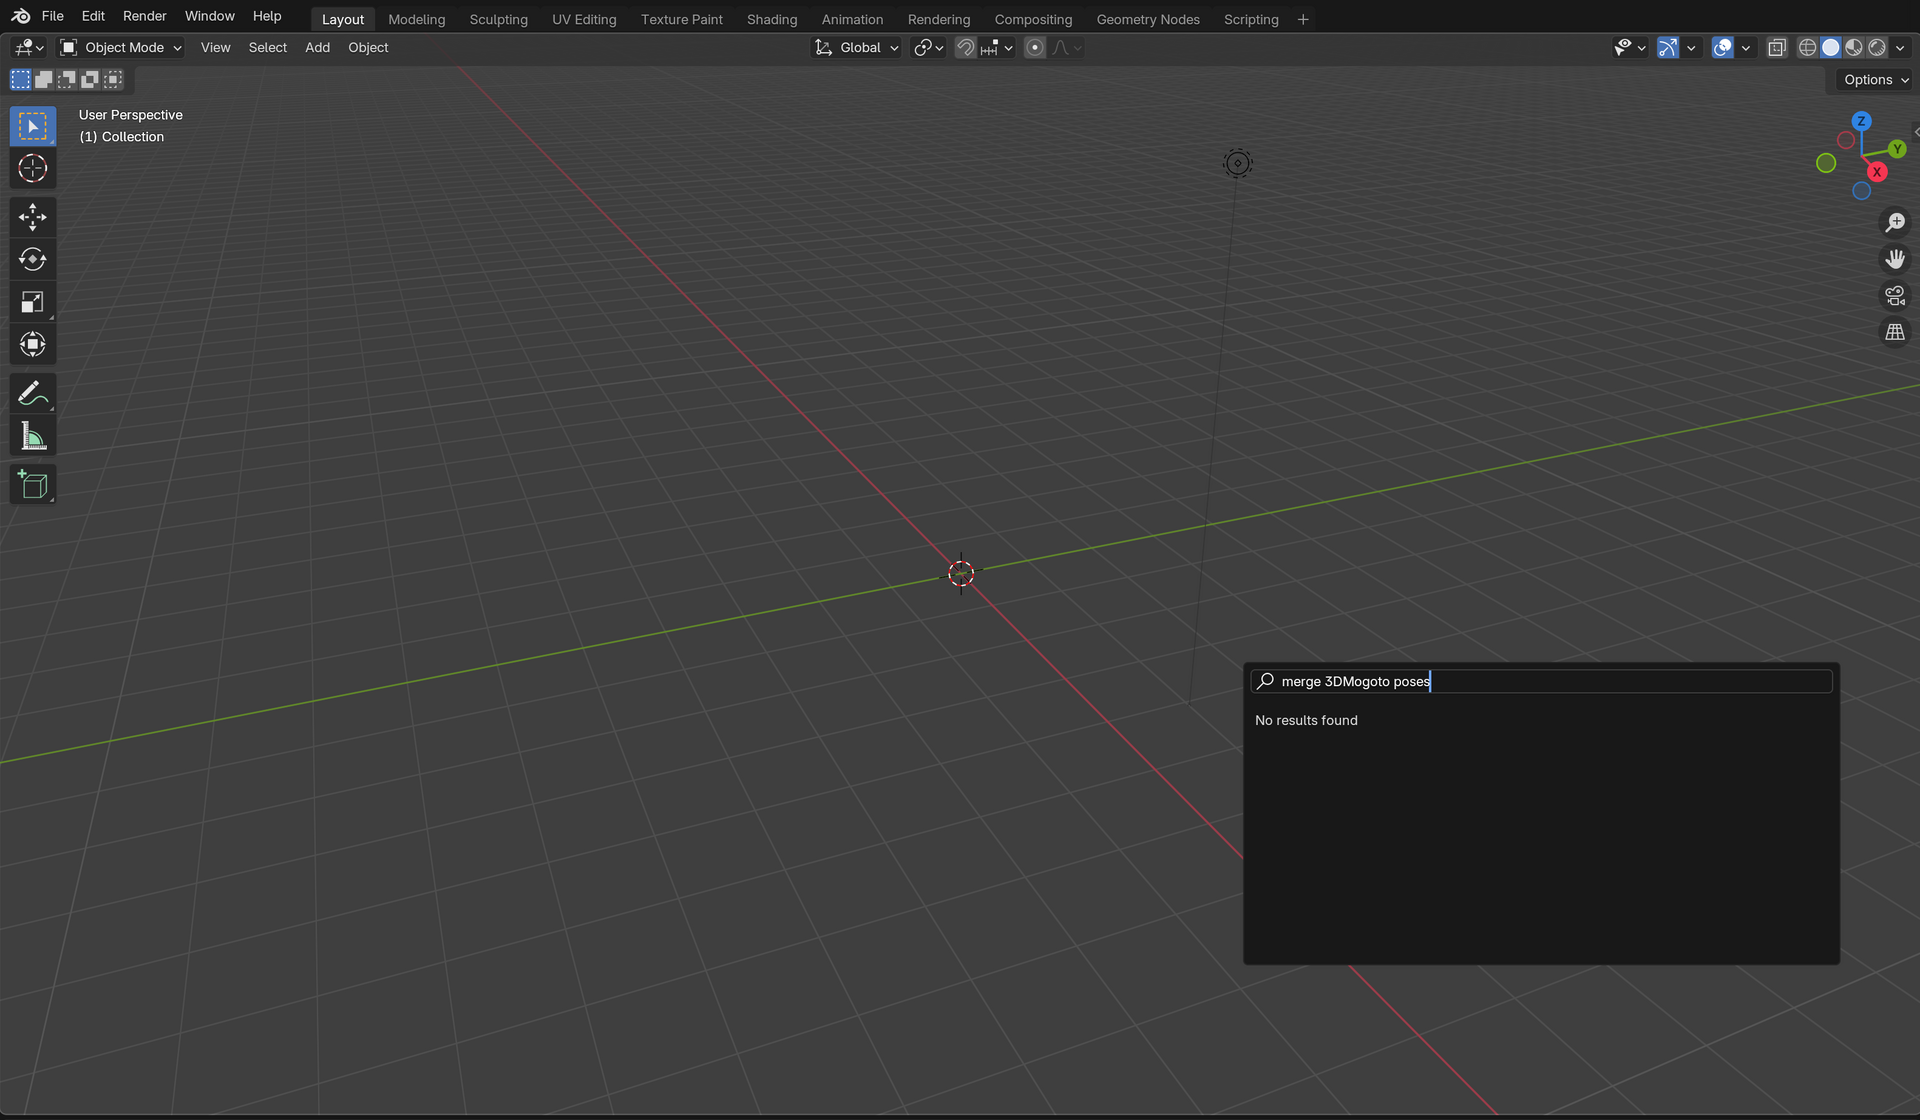Image resolution: width=1920 pixels, height=1120 pixels.
Task: Select the 3D Cursor tool
Action: click(x=33, y=169)
